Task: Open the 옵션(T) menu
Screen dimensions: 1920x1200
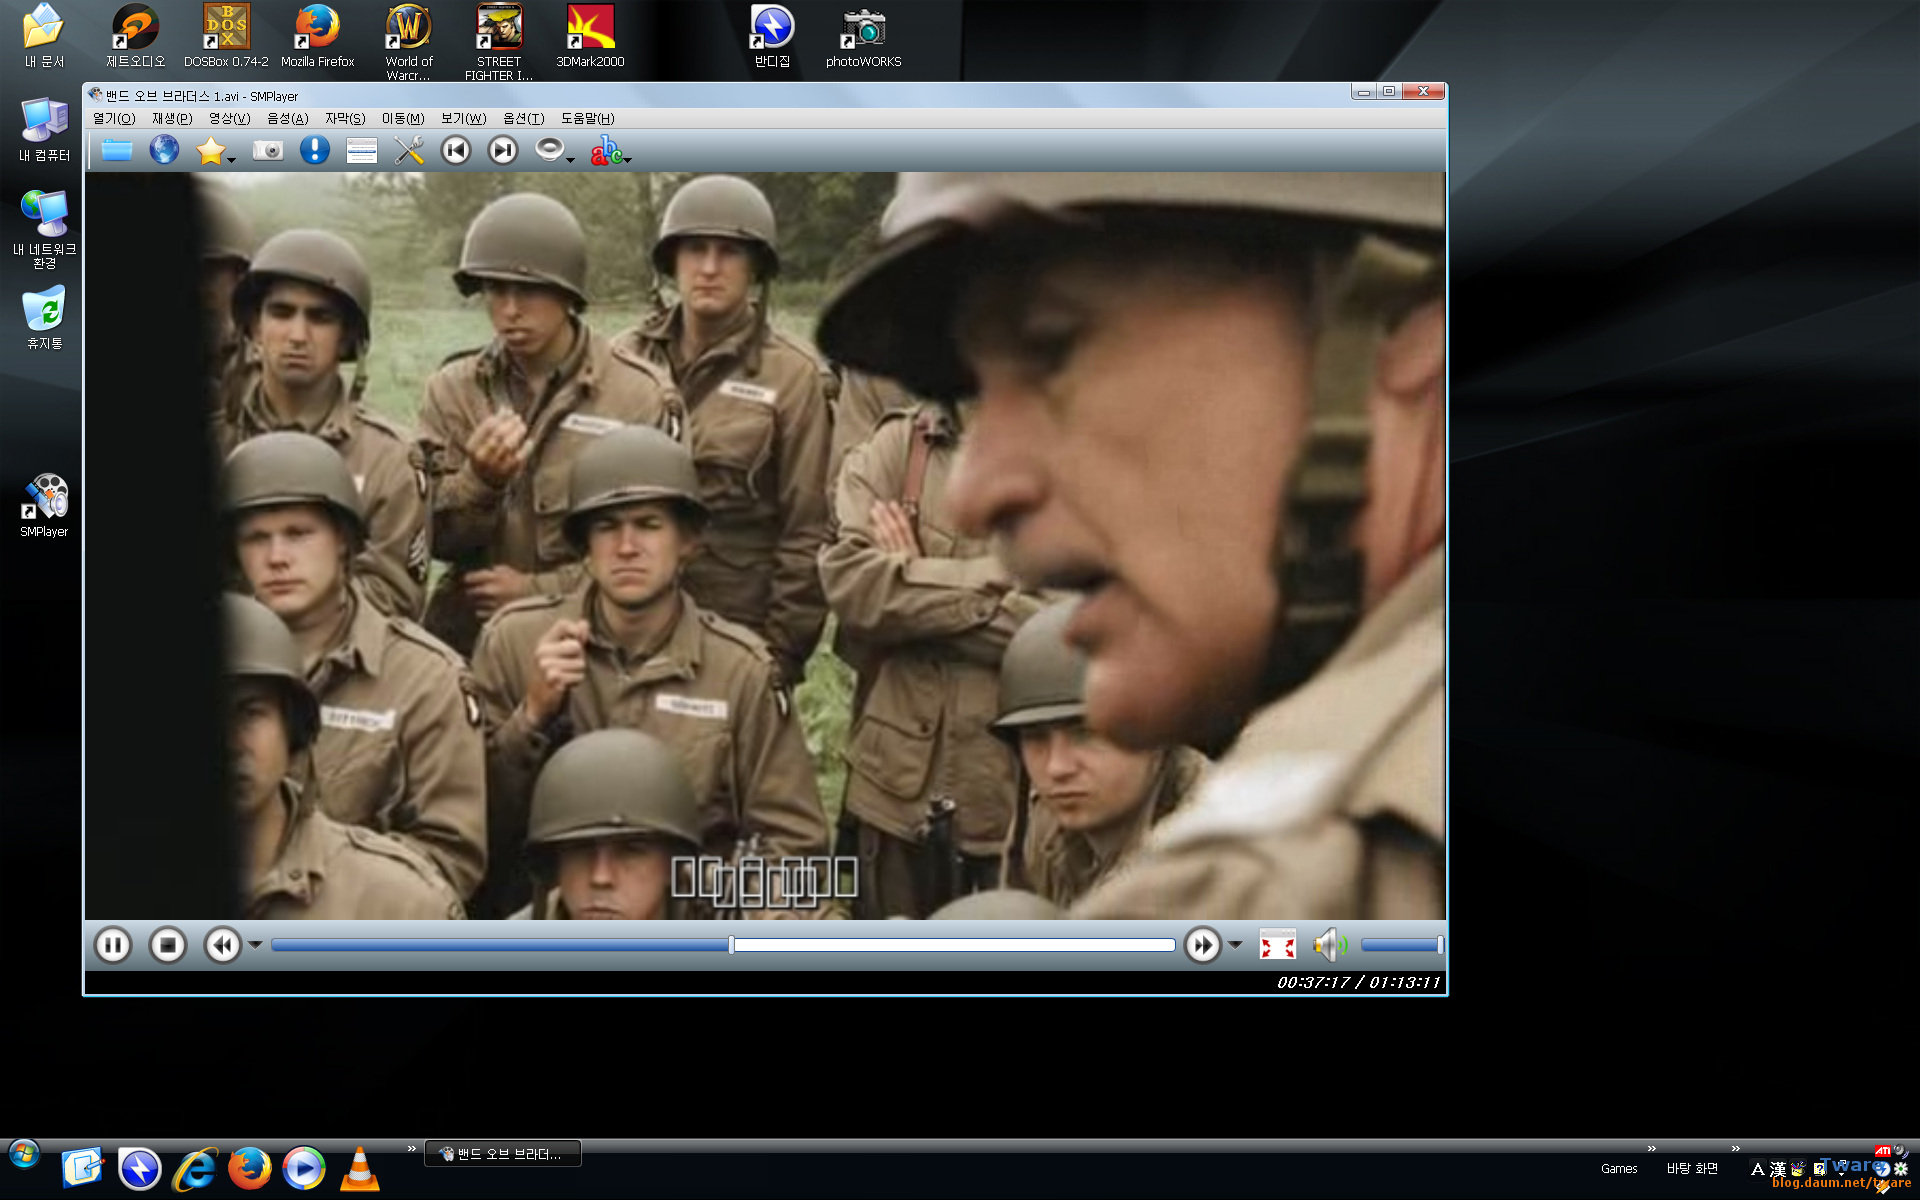Action: pyautogui.click(x=523, y=118)
